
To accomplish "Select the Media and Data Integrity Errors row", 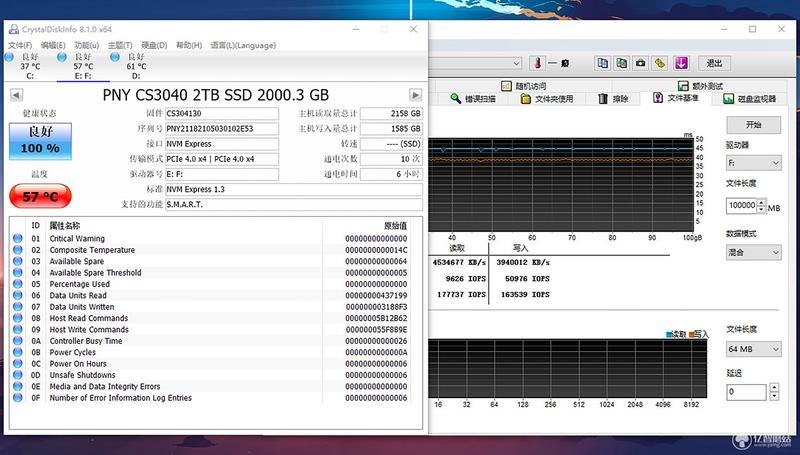I will (x=216, y=386).
